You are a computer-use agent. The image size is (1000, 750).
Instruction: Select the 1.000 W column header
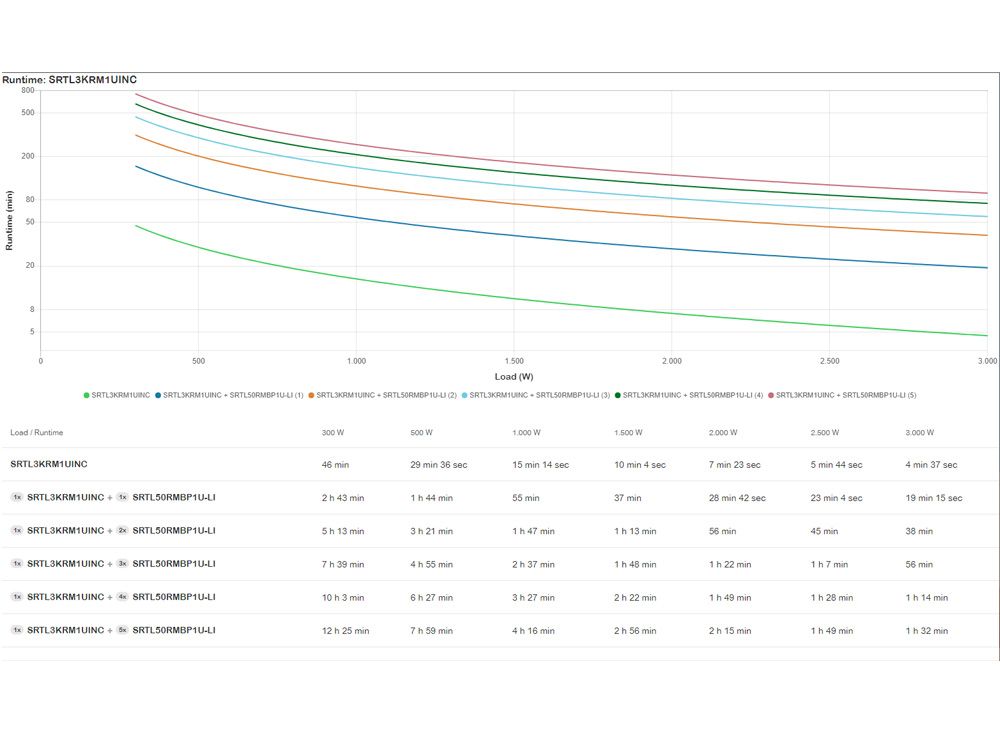click(x=526, y=432)
